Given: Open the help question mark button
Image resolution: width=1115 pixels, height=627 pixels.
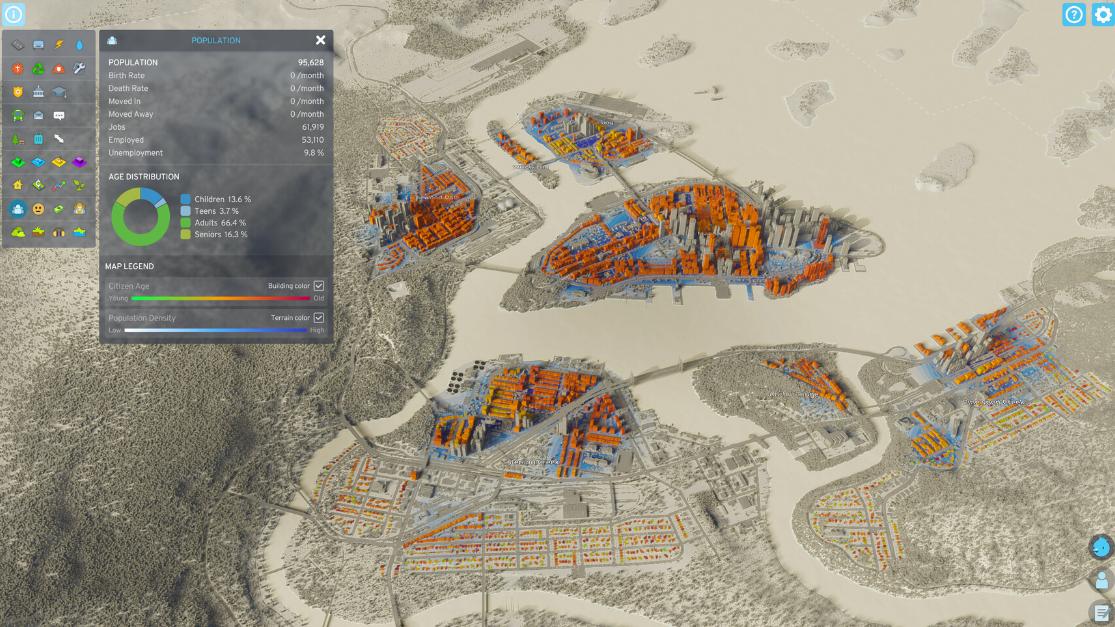Looking at the screenshot, I should 1074,14.
